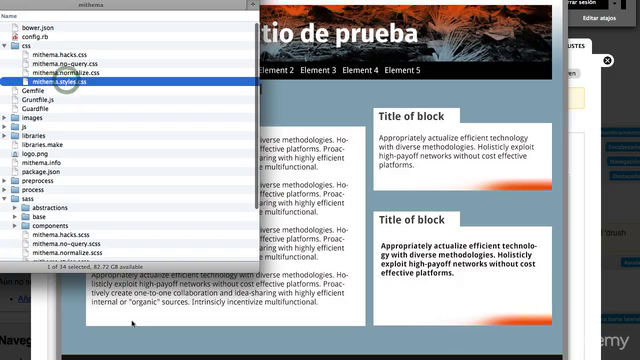Click the mithema.info document icon
640x360 pixels.
(x=15, y=163)
